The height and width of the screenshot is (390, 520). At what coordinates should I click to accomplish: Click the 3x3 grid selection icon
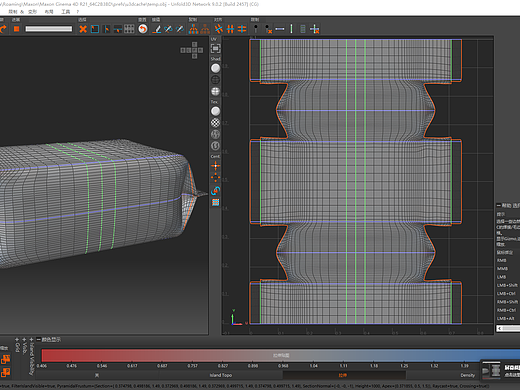tap(129, 29)
